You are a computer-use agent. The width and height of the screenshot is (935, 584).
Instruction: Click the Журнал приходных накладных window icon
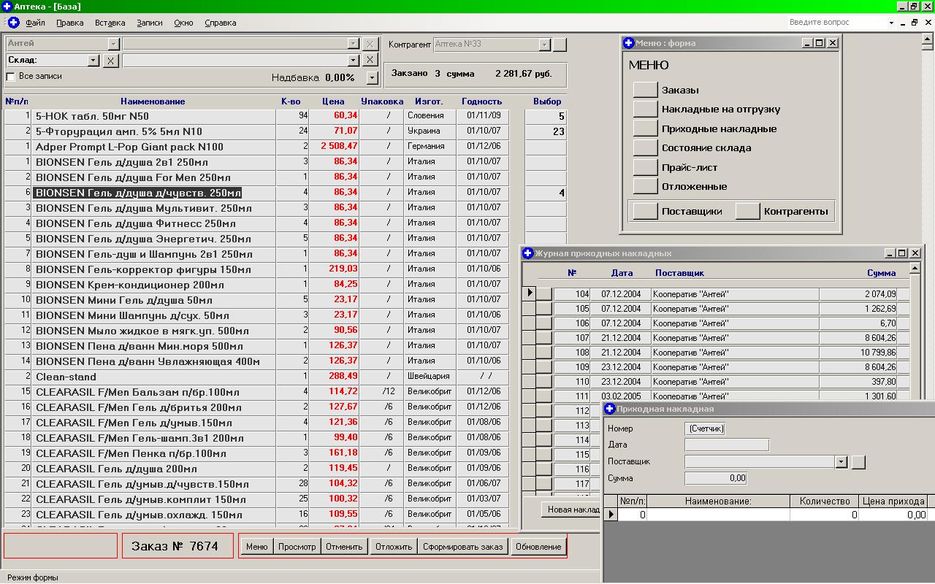pos(528,254)
